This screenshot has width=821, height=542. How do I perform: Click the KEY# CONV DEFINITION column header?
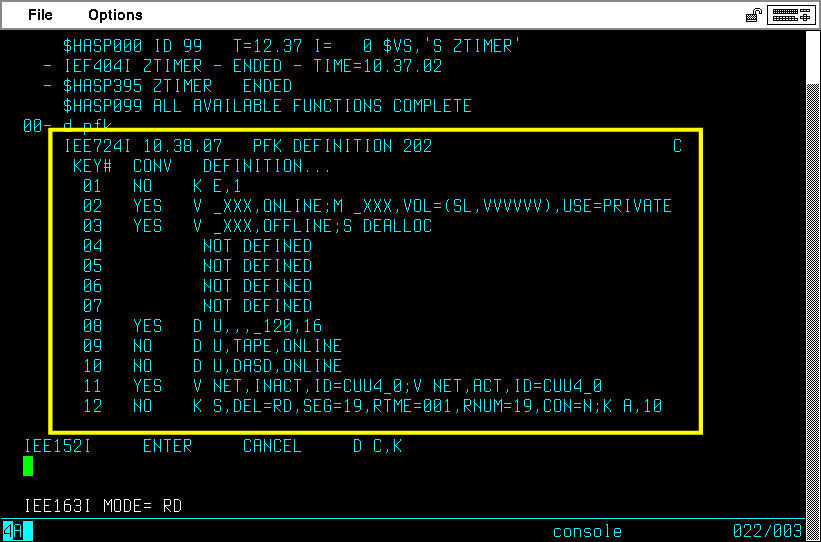[x=202, y=166]
